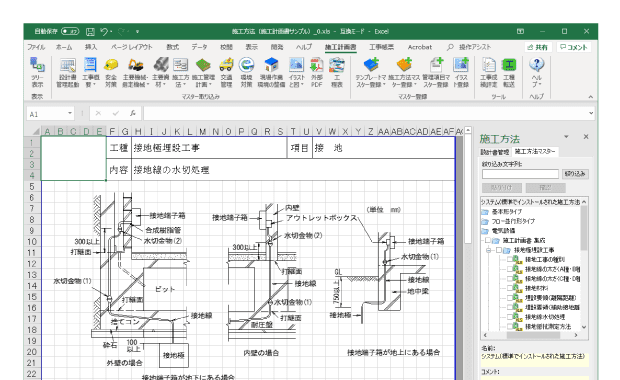
Task: Tick checkbox for 接地線の太さ(A種・B種
Action: click(510, 269)
